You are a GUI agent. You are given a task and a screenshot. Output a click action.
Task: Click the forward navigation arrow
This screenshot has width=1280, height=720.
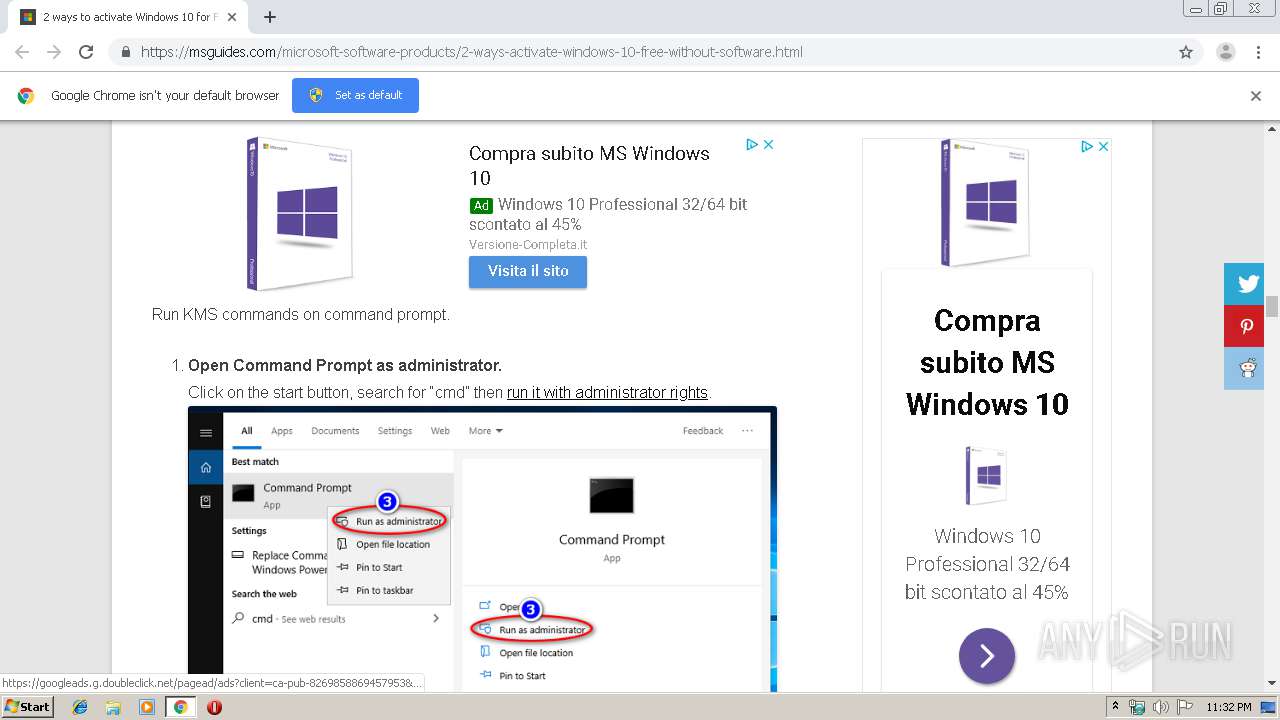(54, 52)
